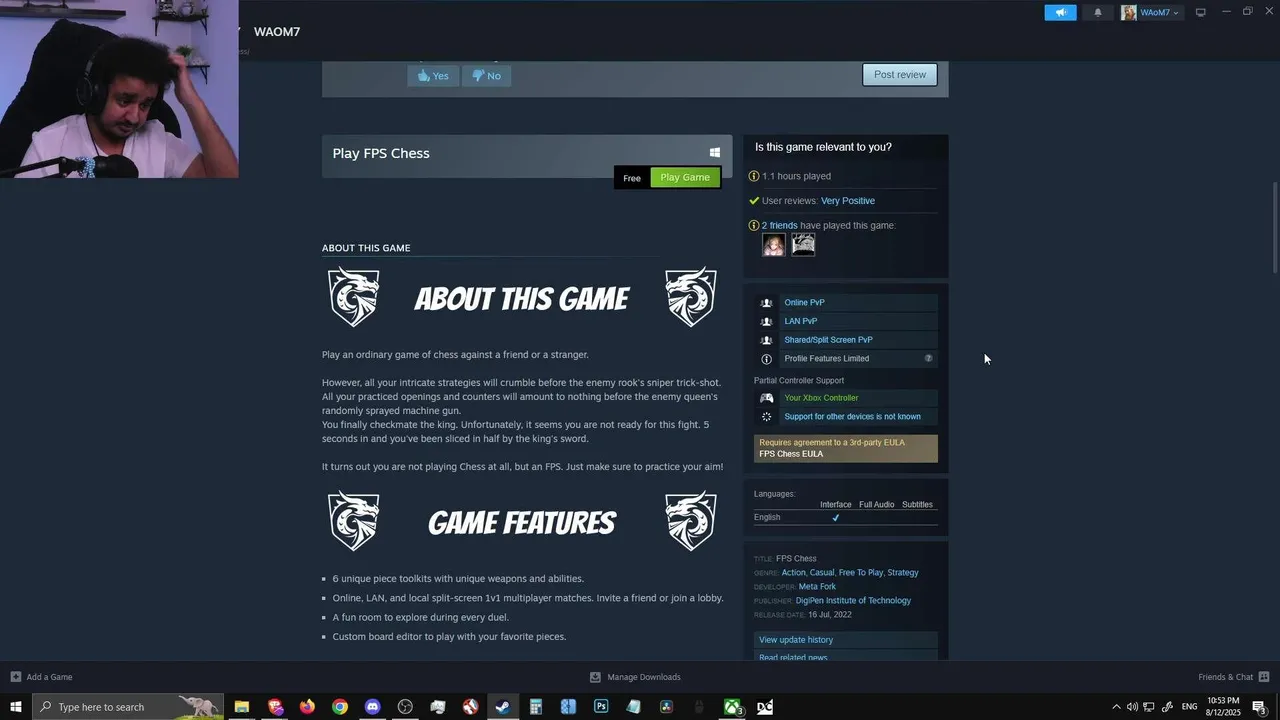Show hidden system tray icons
Viewport: 1280px width, 720px height.
click(1116, 707)
